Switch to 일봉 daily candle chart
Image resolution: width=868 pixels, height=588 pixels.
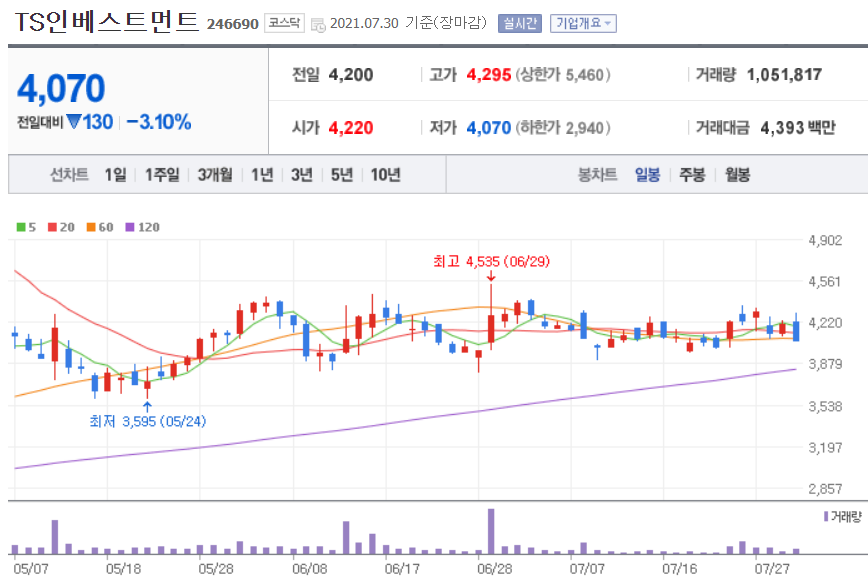pos(647,175)
